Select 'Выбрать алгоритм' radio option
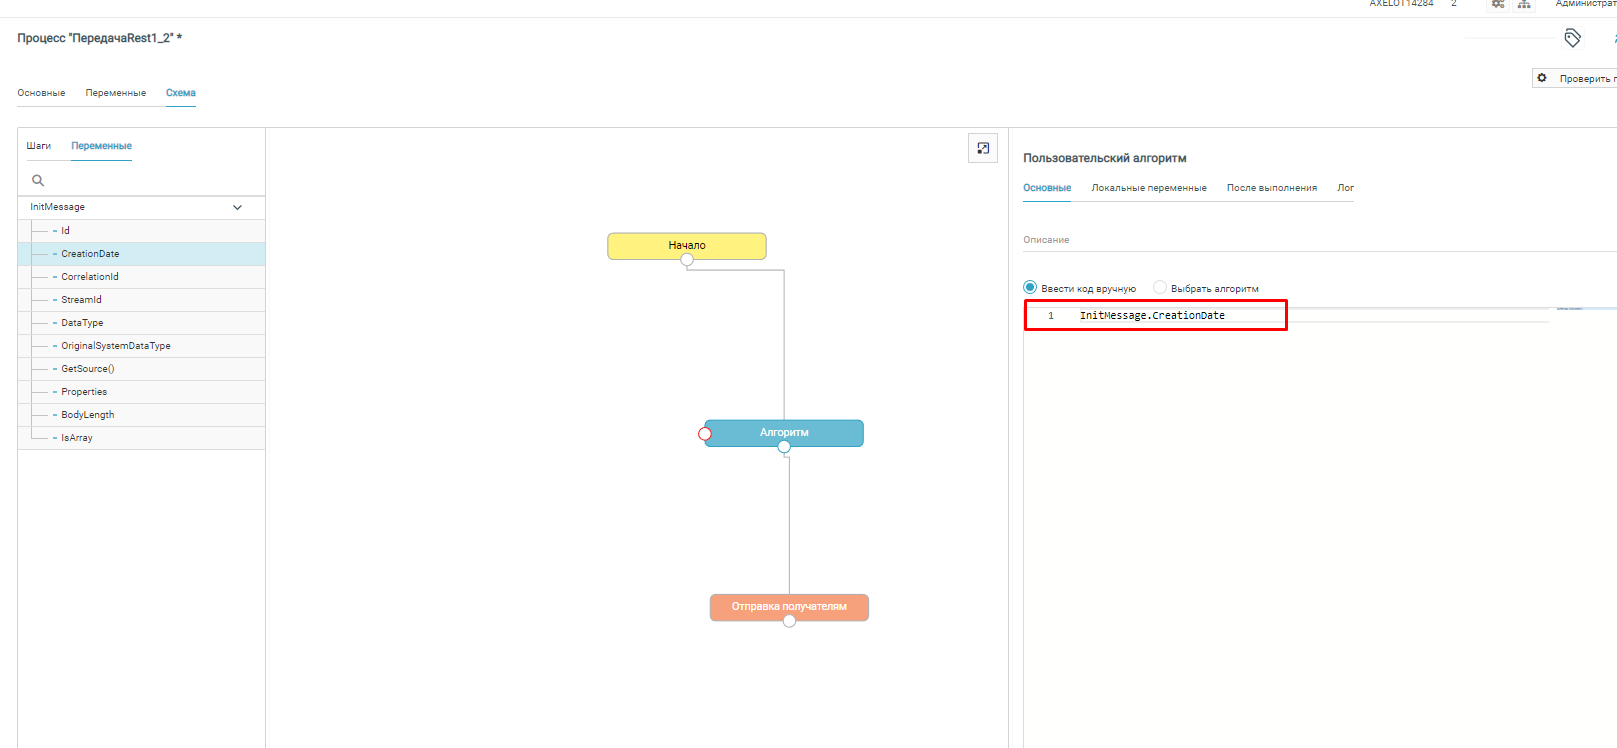Viewport: 1617px width, 748px height. (x=1160, y=288)
